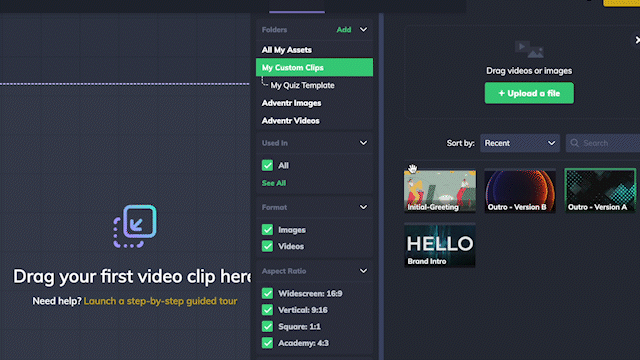Click the search magnifier icon
The image size is (640, 360).
click(x=574, y=143)
